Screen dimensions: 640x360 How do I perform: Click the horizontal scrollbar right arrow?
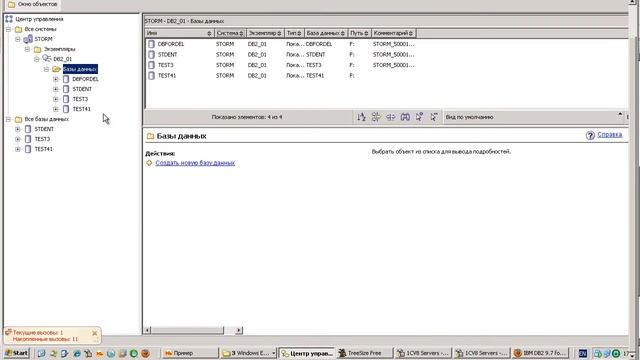pyautogui.click(x=239, y=330)
